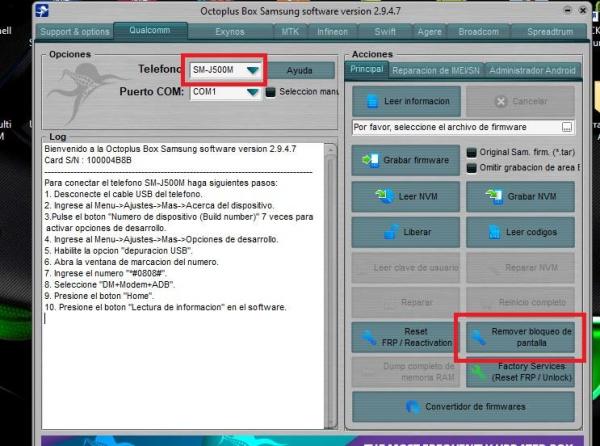Click the Liberar padlock icon

tap(391, 232)
